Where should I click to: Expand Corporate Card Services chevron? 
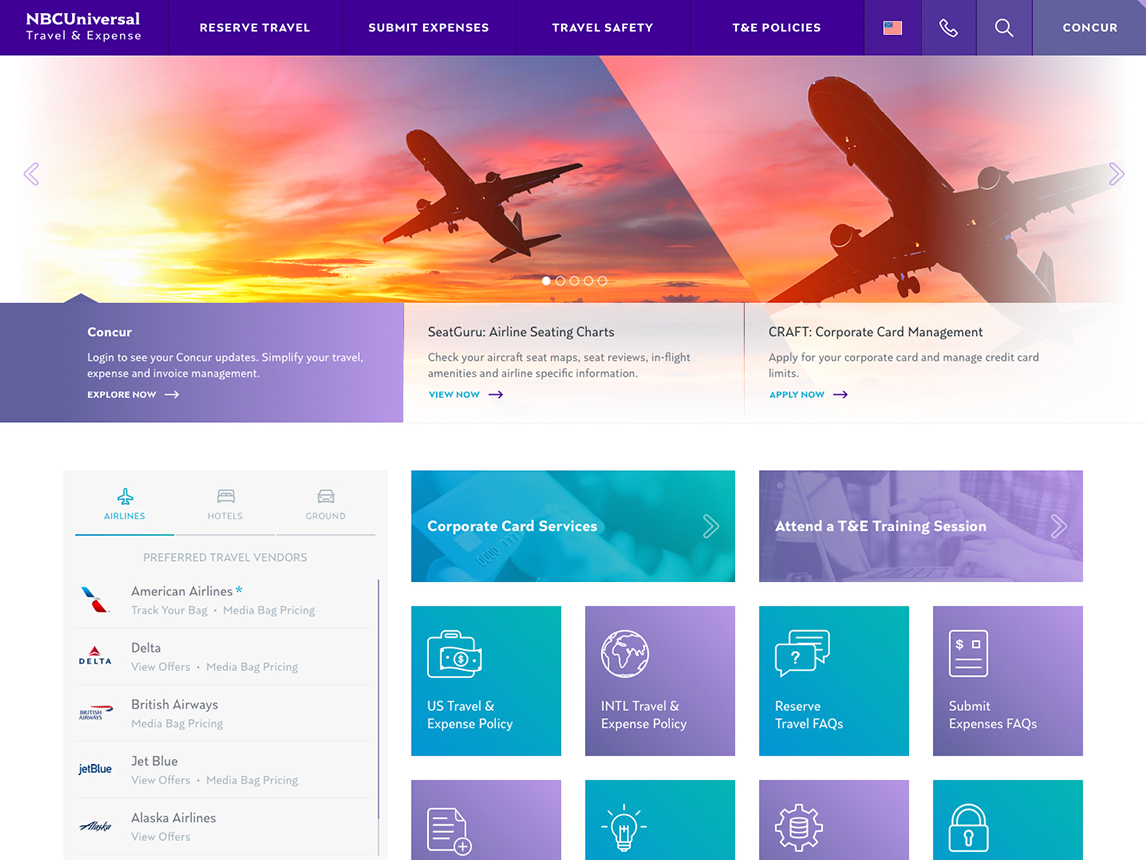click(711, 526)
